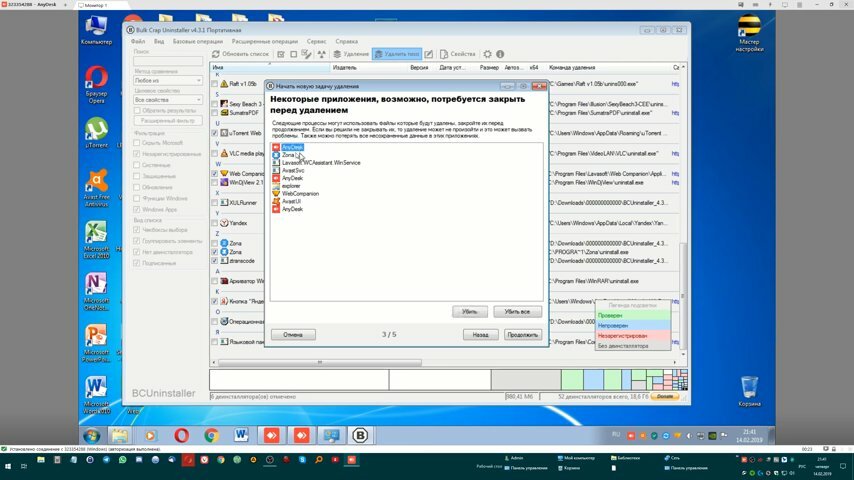Click the Расширенный фильтр button
This screenshot has width=854, height=480.
coord(168,120)
